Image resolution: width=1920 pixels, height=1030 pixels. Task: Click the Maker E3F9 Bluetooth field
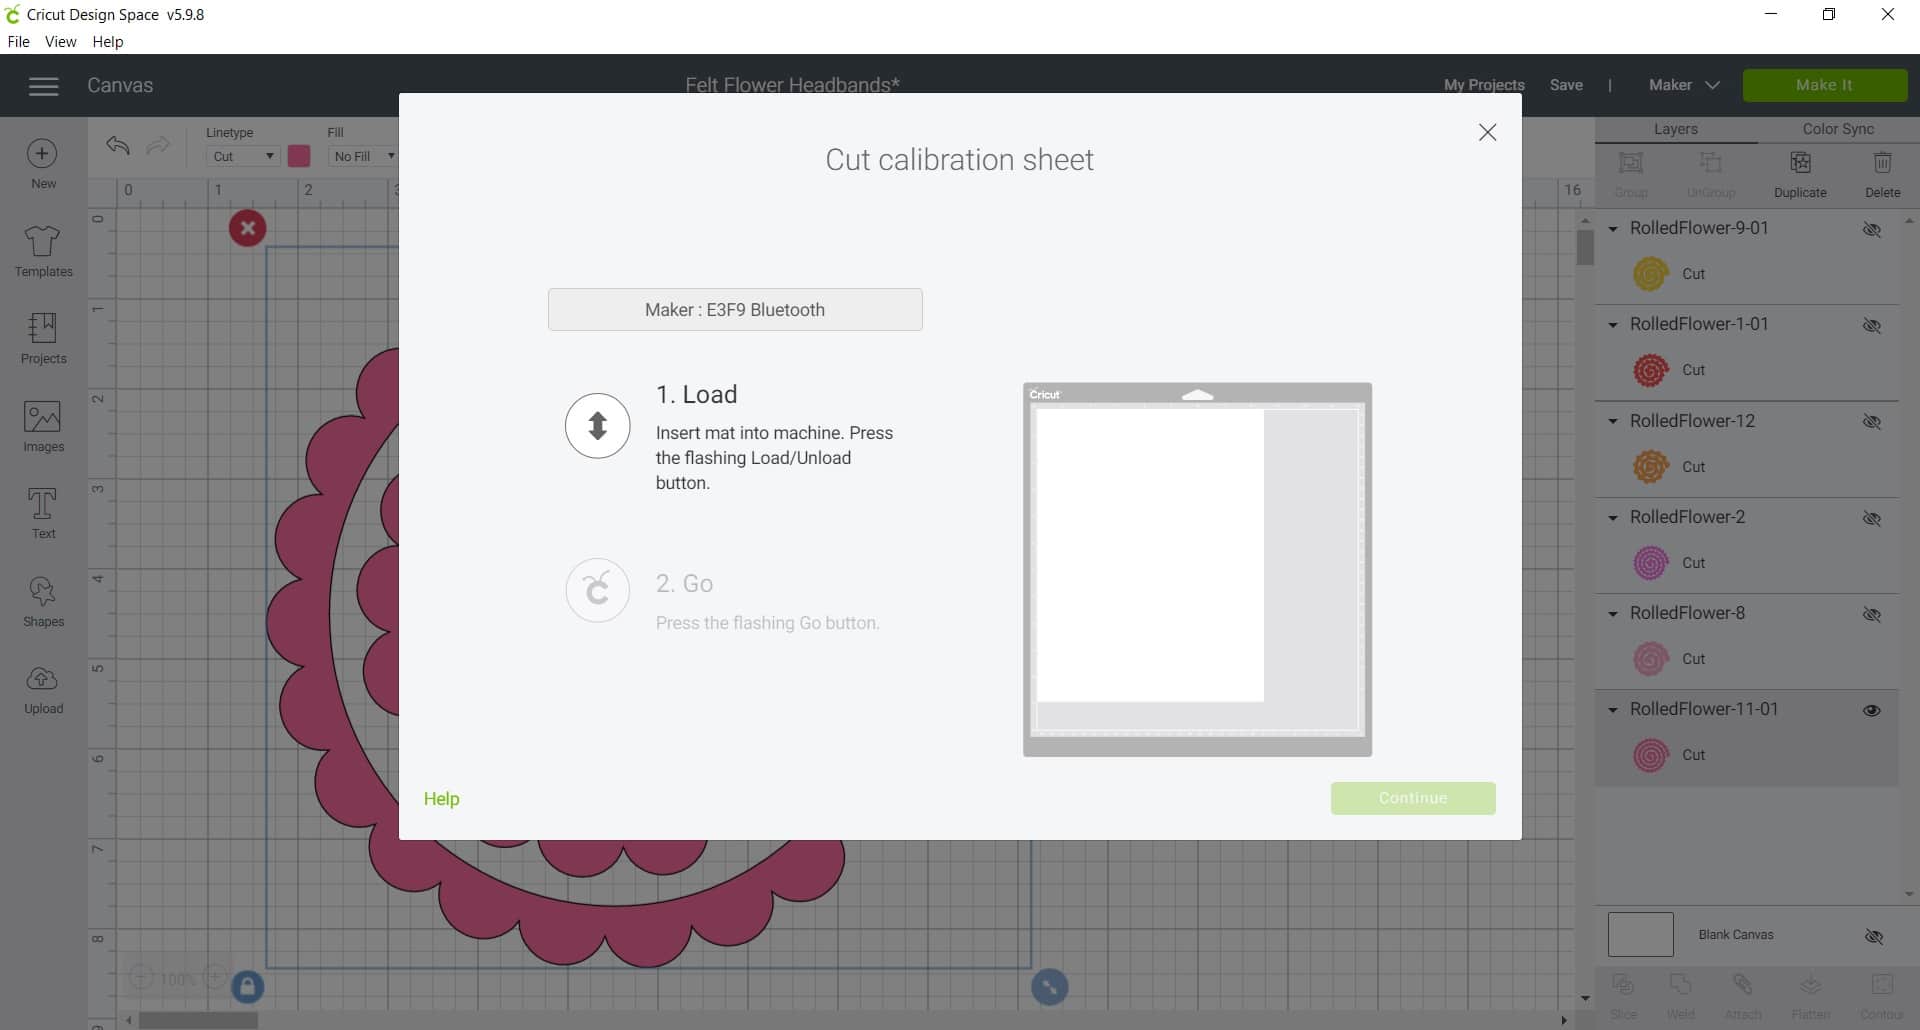[735, 309]
